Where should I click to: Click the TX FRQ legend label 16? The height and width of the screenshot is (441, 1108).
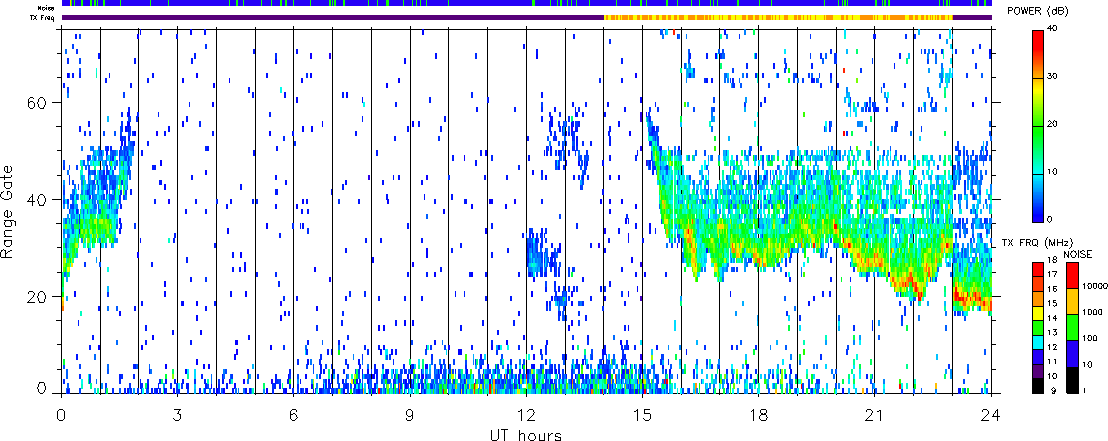coord(1053,289)
